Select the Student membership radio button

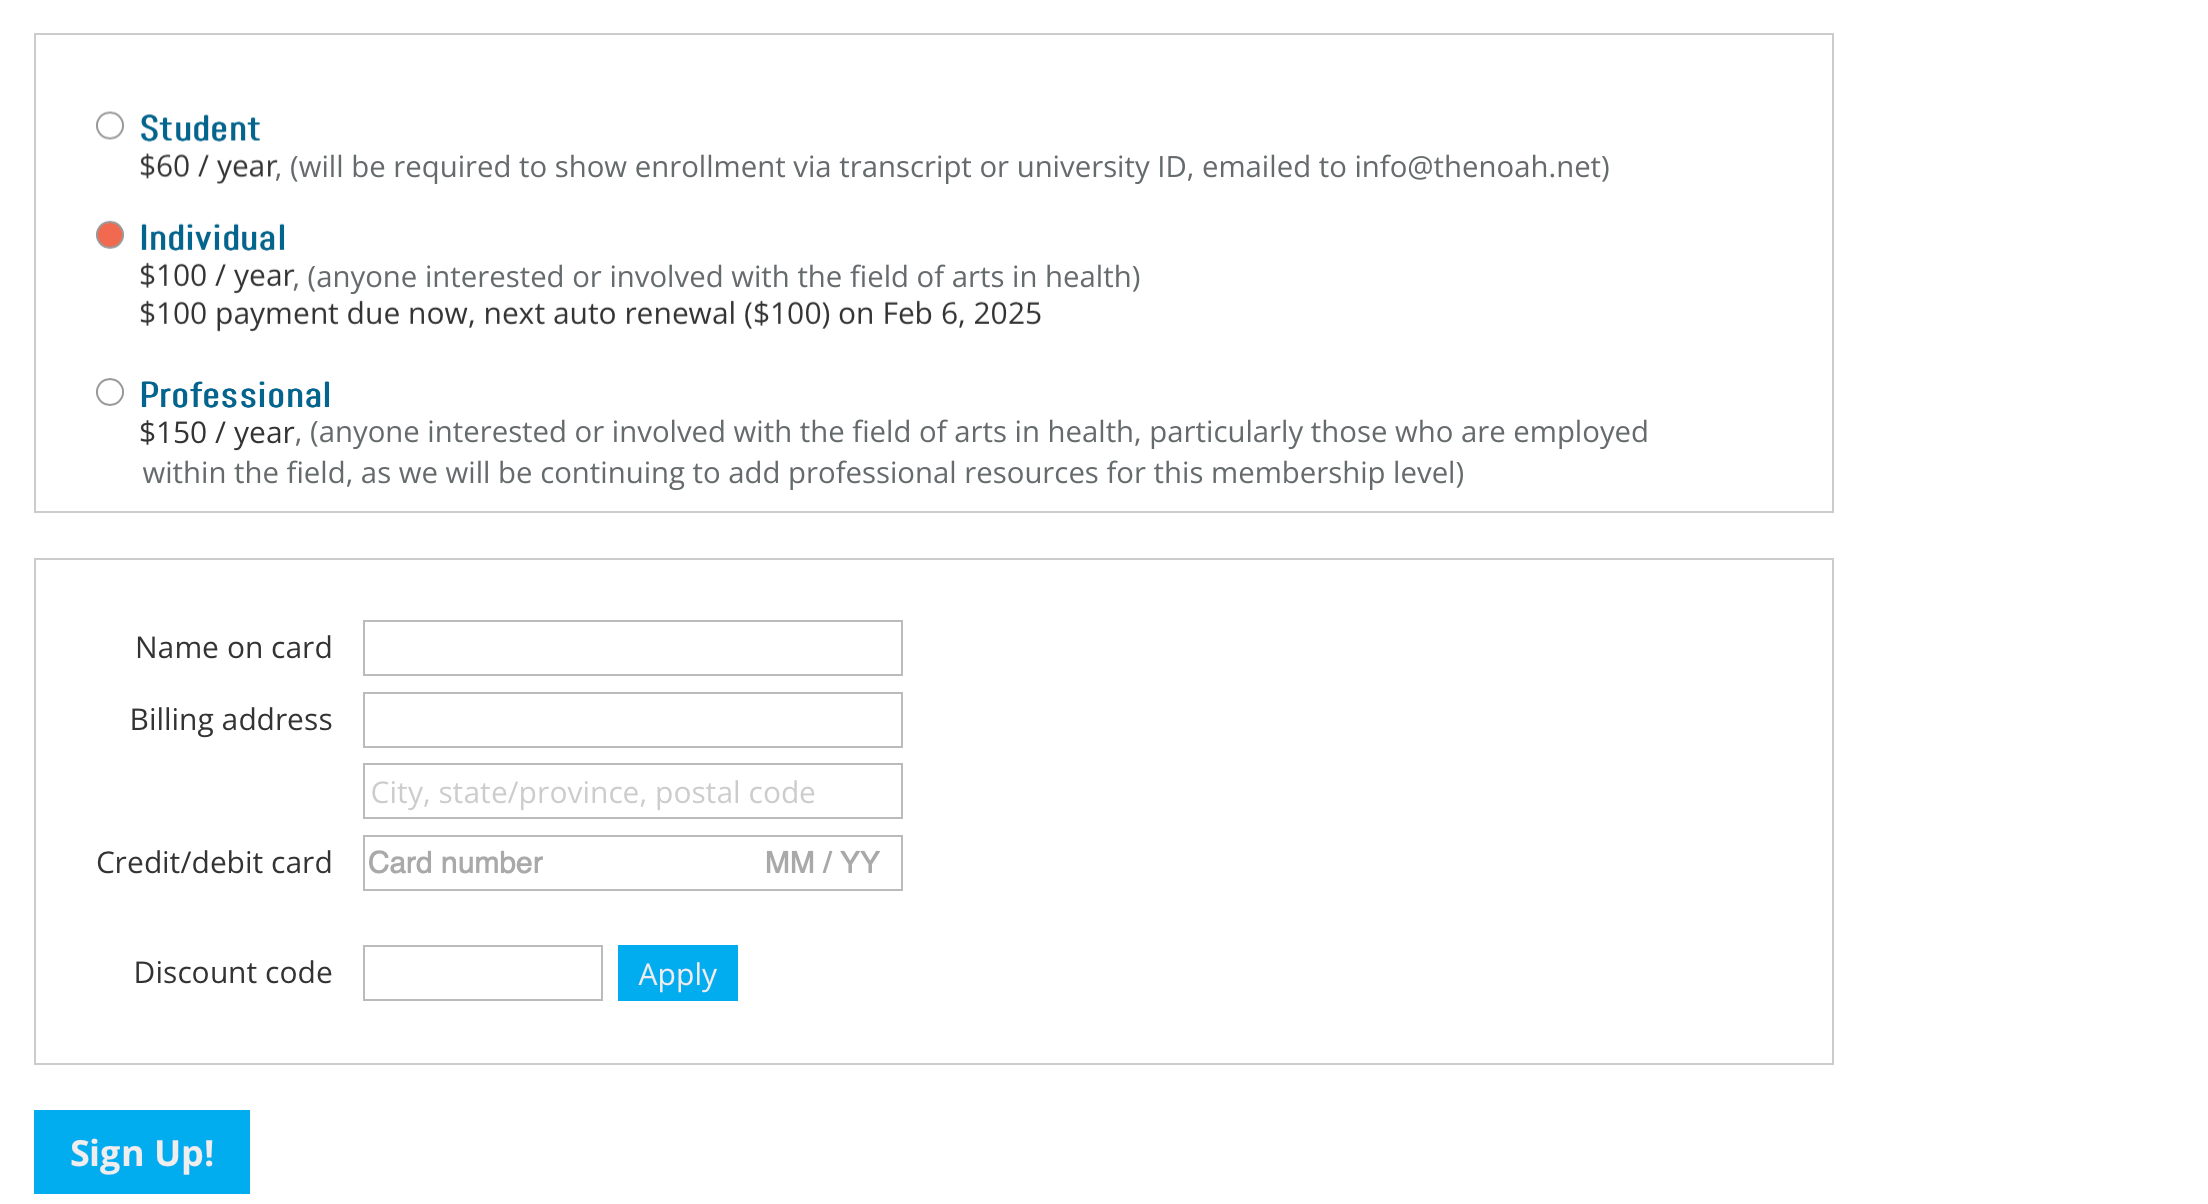[110, 126]
